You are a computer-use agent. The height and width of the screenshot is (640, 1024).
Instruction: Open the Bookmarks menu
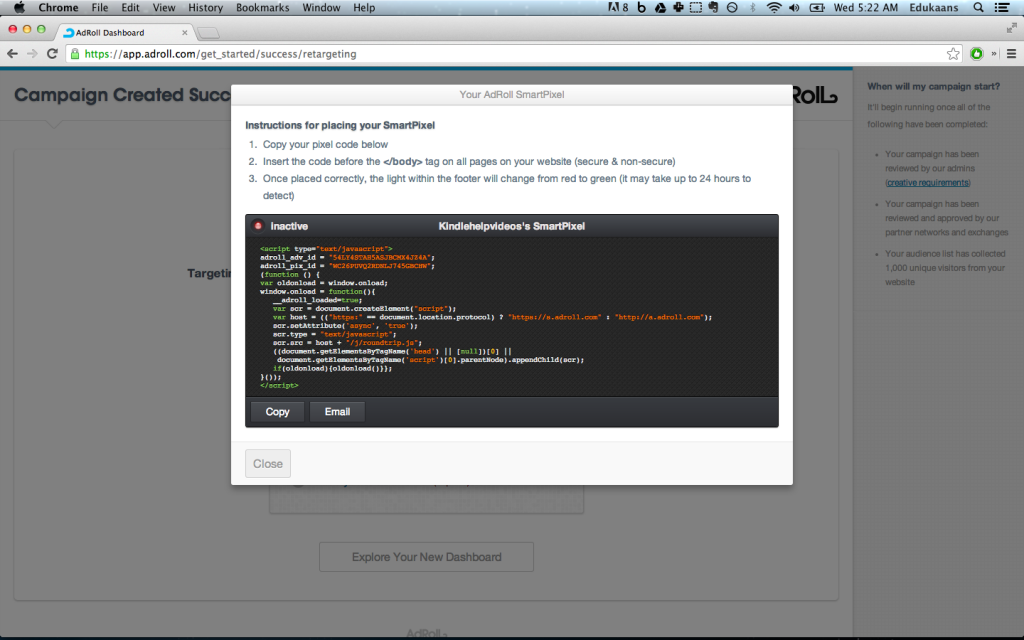pos(263,8)
